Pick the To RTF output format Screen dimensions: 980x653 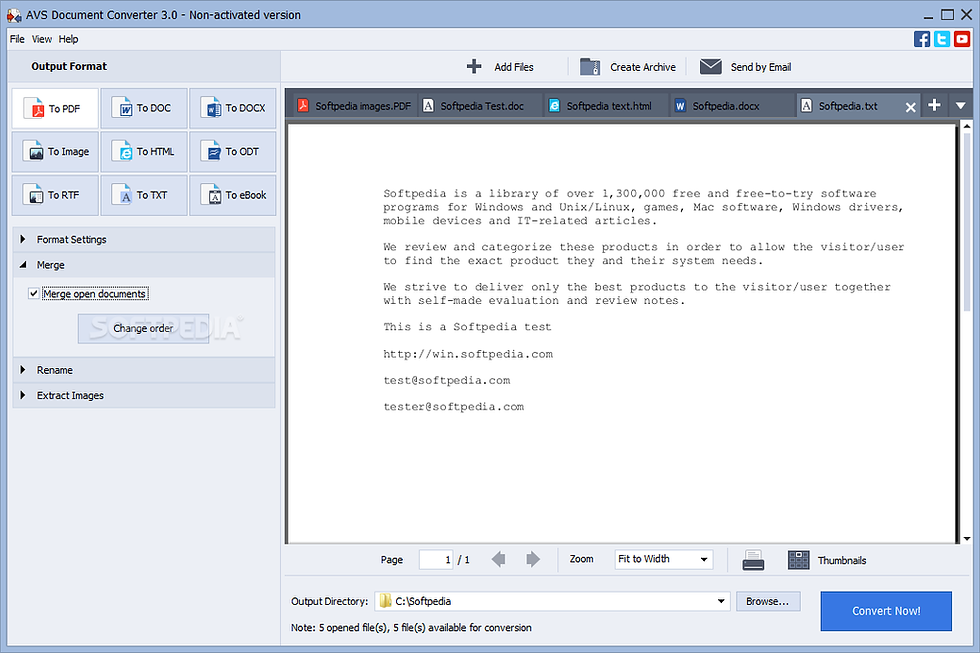(55, 195)
